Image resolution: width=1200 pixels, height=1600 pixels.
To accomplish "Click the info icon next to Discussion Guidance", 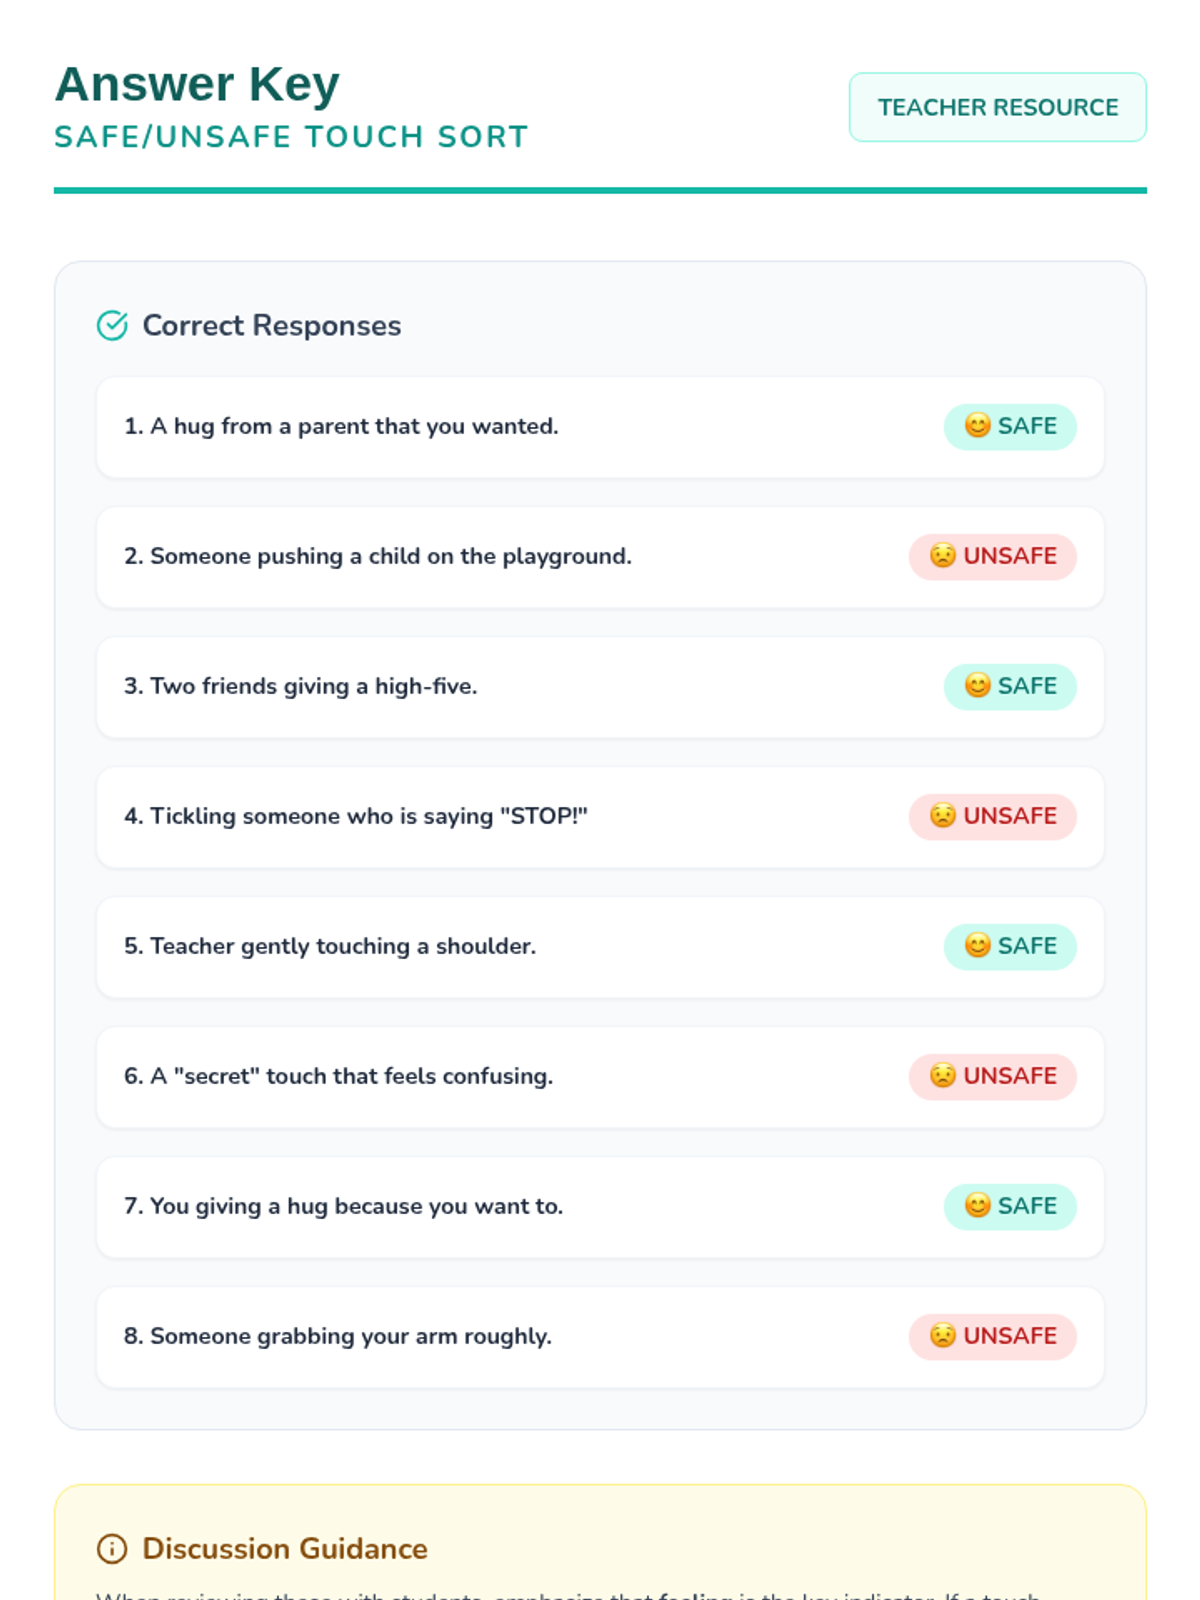I will pyautogui.click(x=112, y=1549).
